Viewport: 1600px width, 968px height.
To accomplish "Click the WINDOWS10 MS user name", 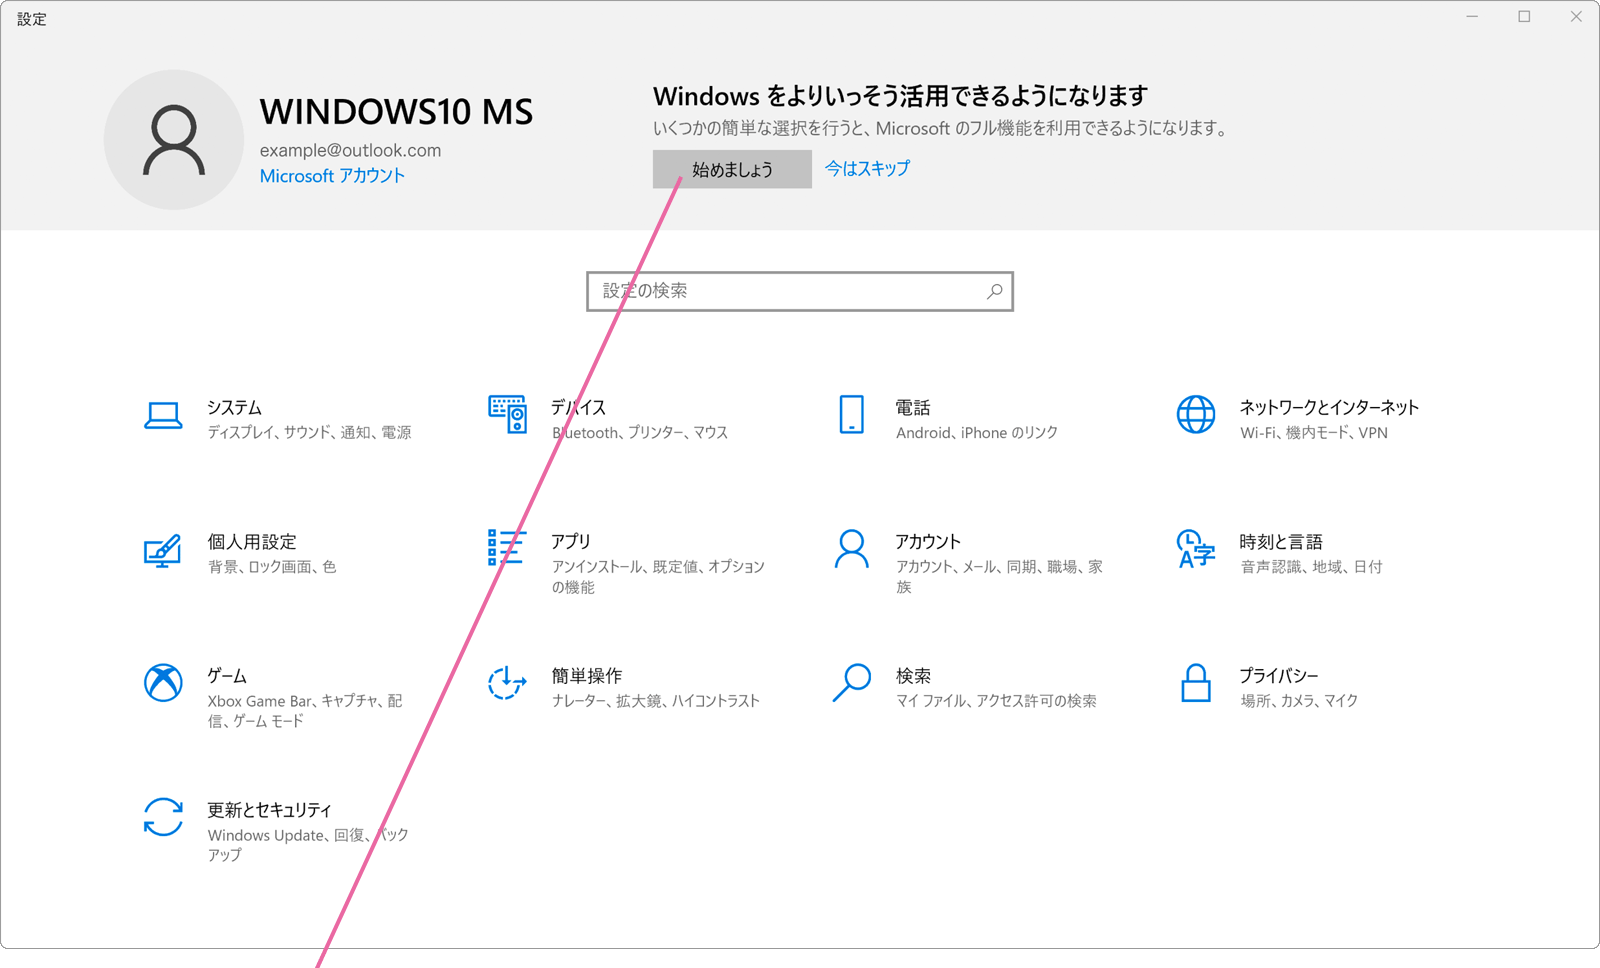I will click(396, 112).
